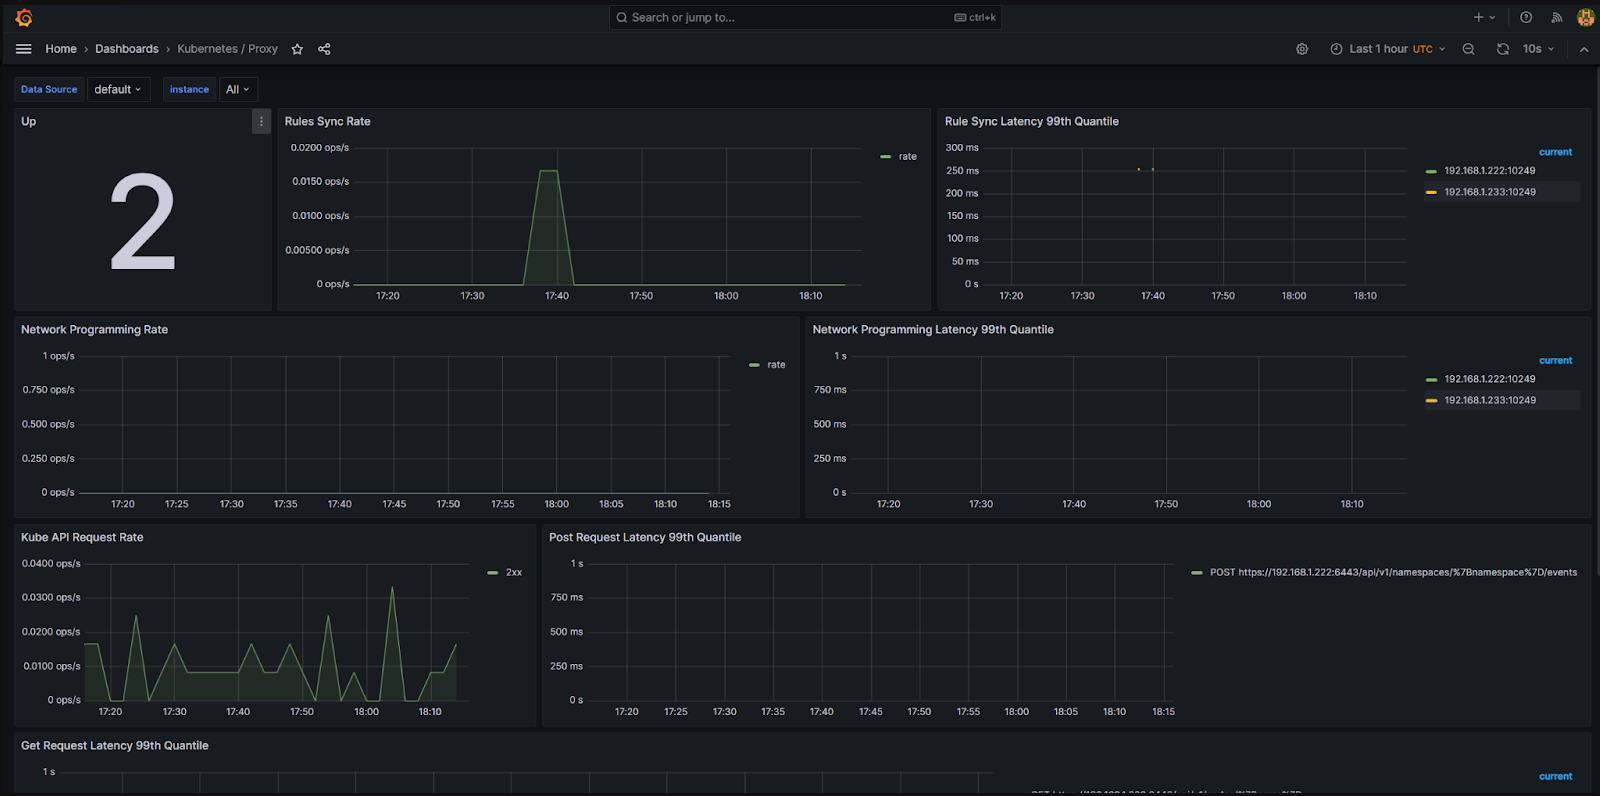Viewport: 1600px width, 796px height.
Task: Click Network Programming Latency 99th Quantile title
Action: click(933, 329)
